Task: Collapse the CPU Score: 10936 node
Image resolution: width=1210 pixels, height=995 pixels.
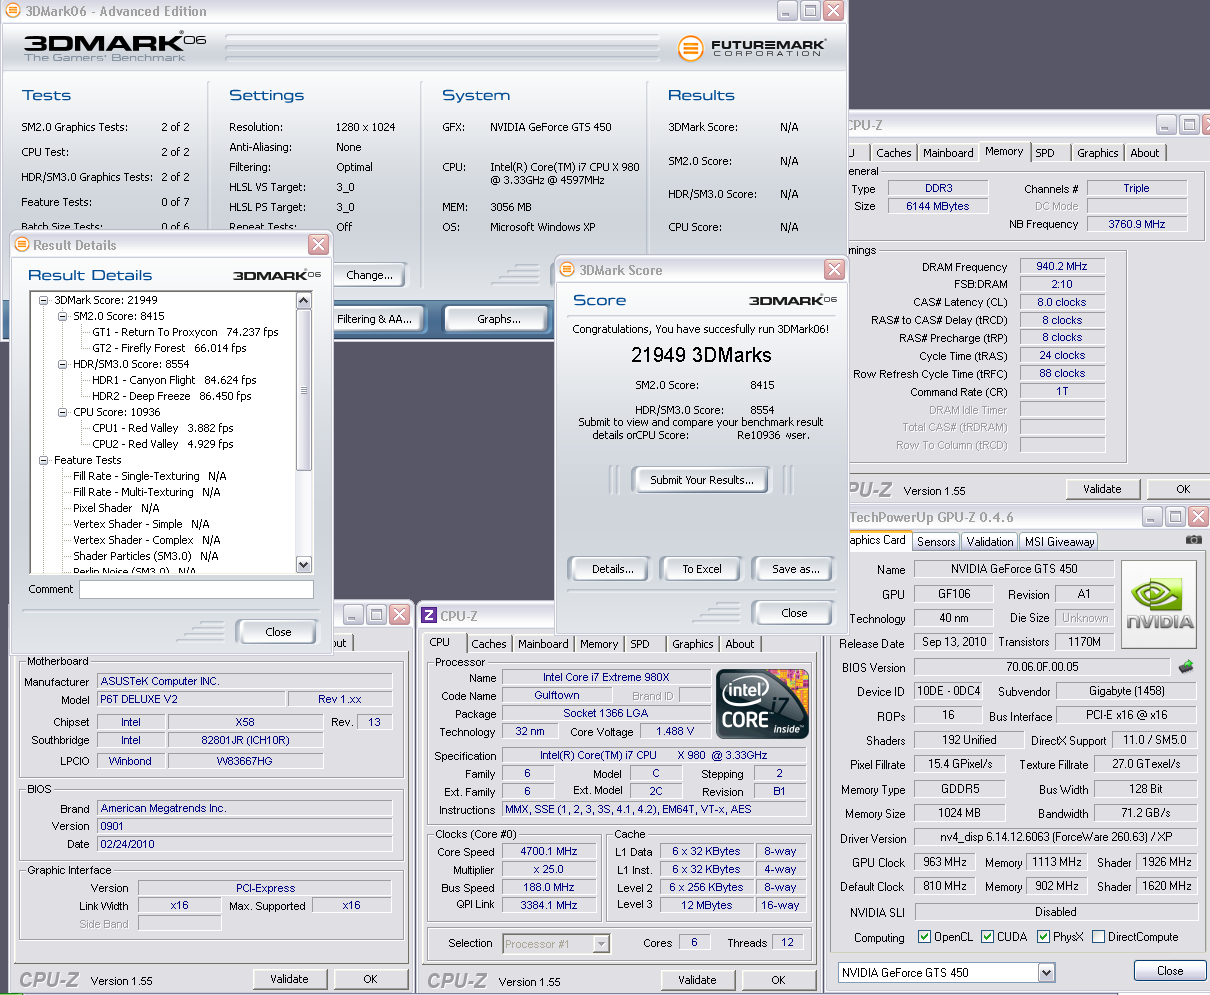Action: 64,412
